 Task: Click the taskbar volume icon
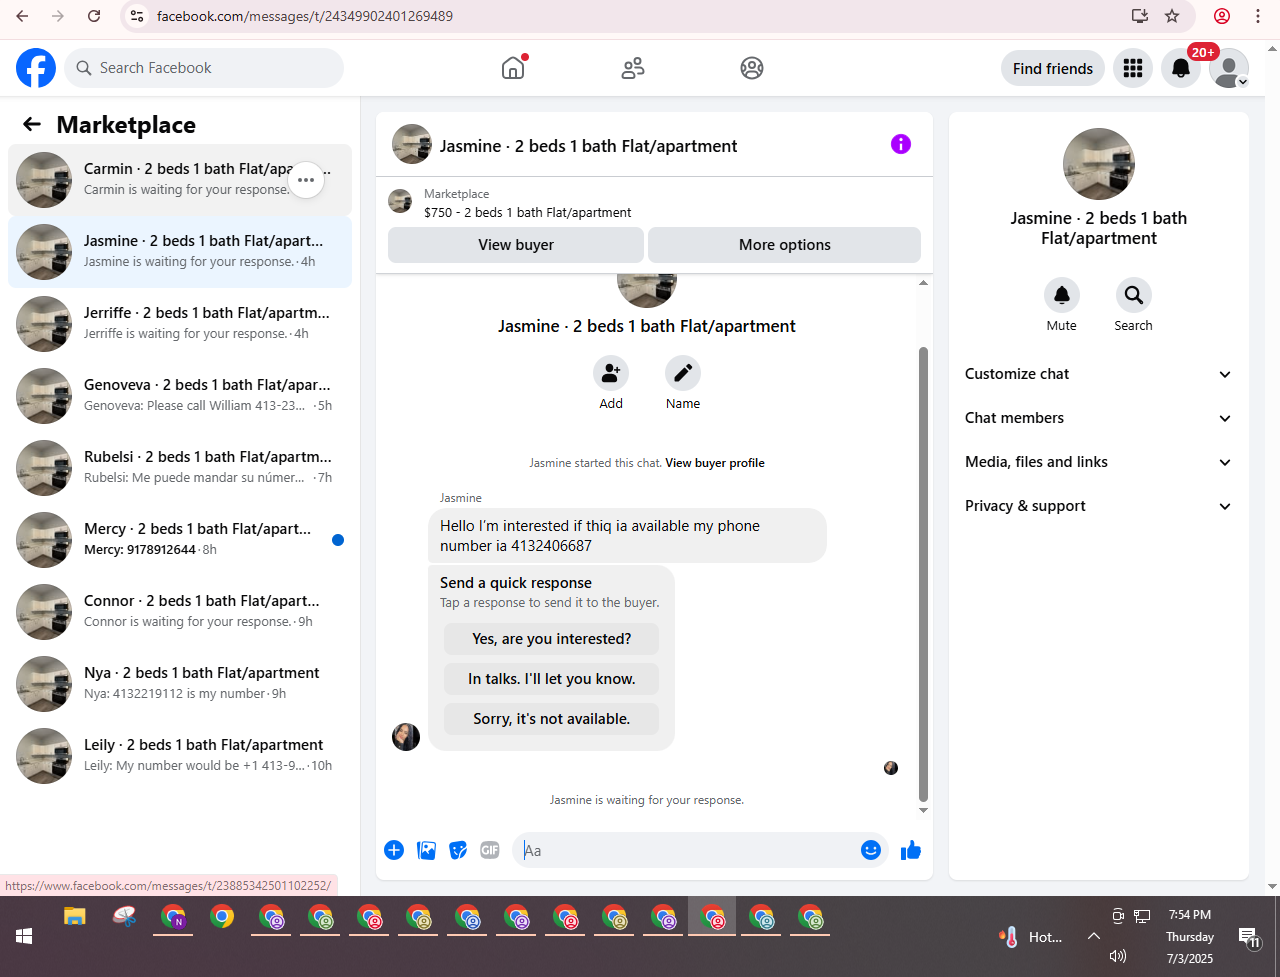[1118, 956]
